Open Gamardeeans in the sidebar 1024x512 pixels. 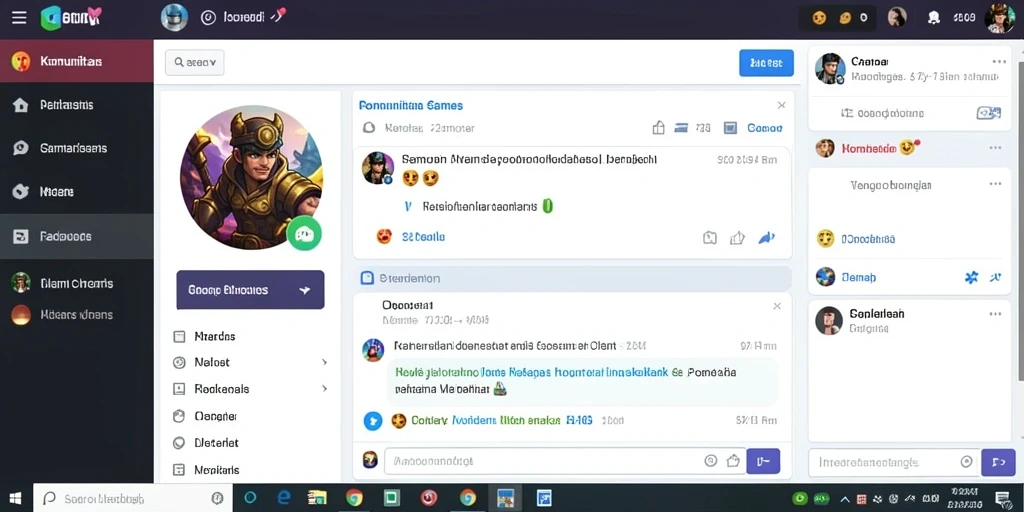76,148
